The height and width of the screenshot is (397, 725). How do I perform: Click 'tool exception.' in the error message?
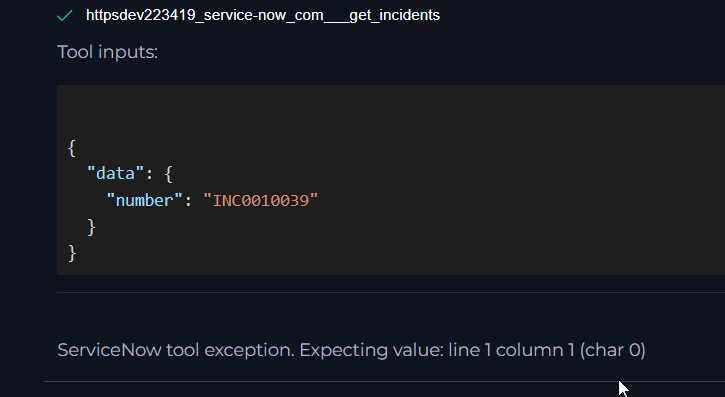[230, 350]
